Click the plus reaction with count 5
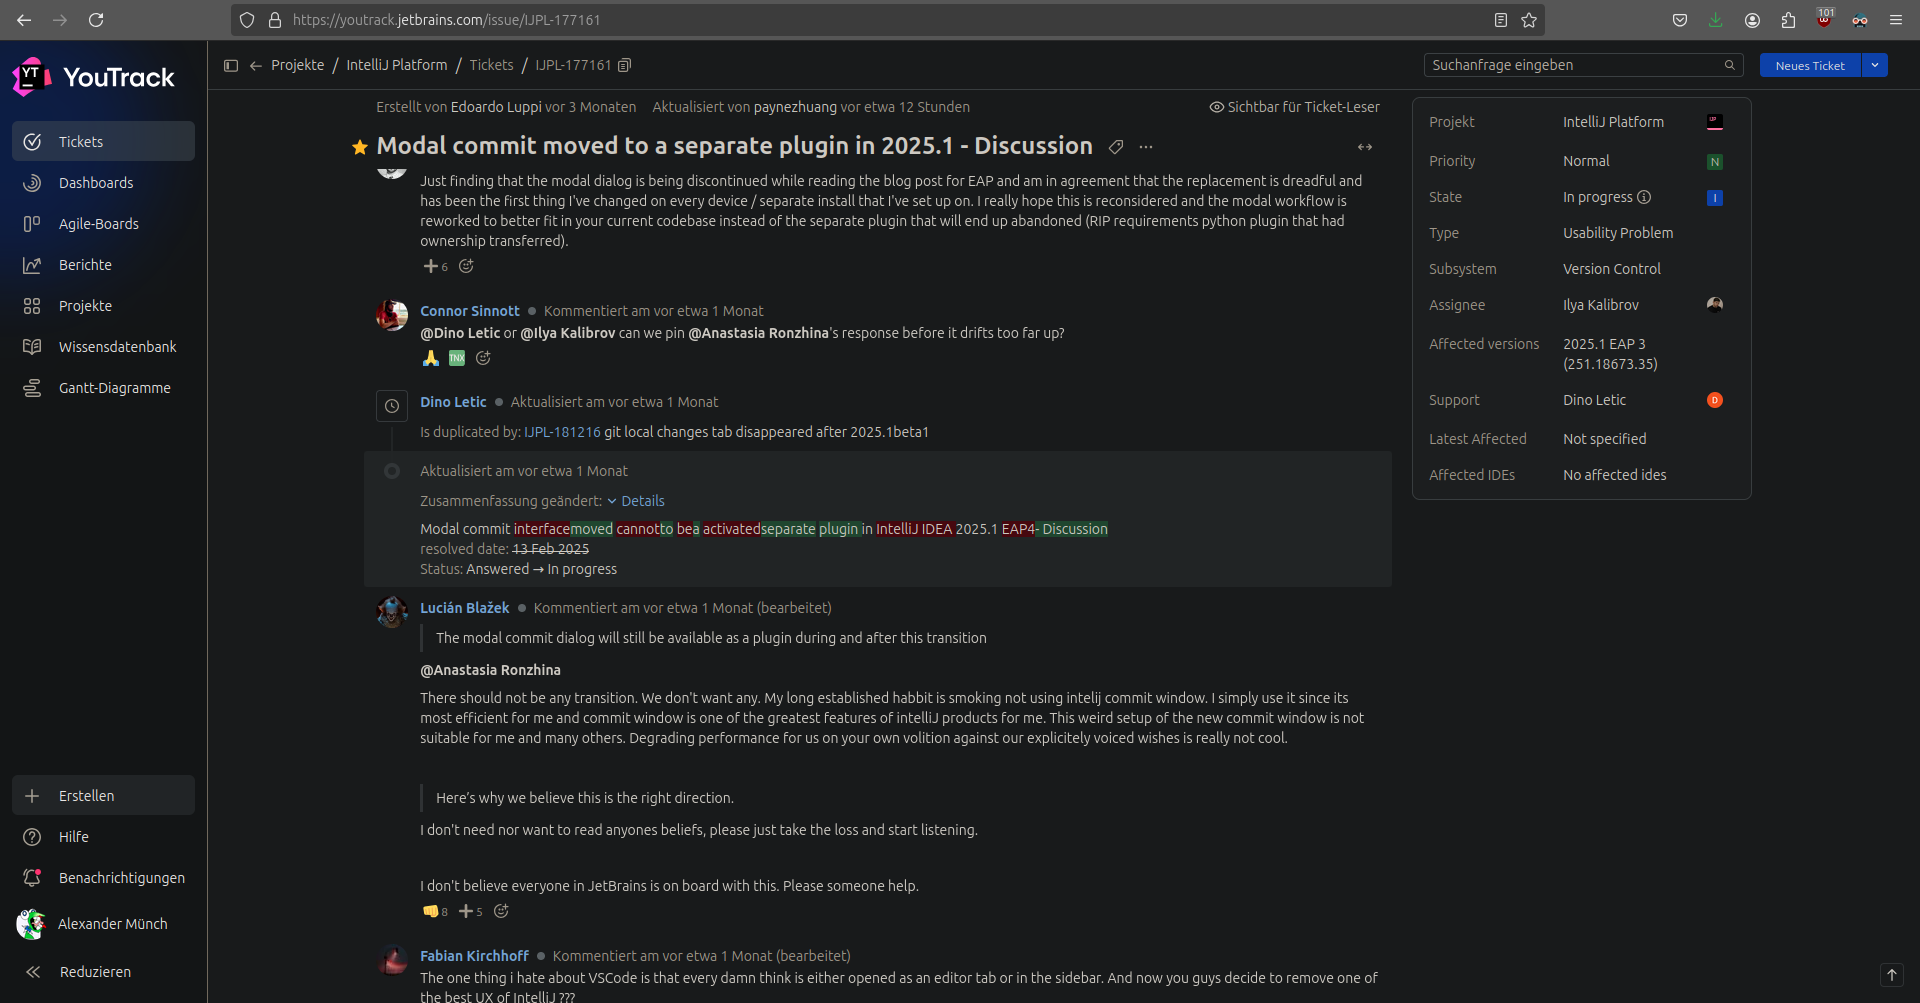 point(470,911)
